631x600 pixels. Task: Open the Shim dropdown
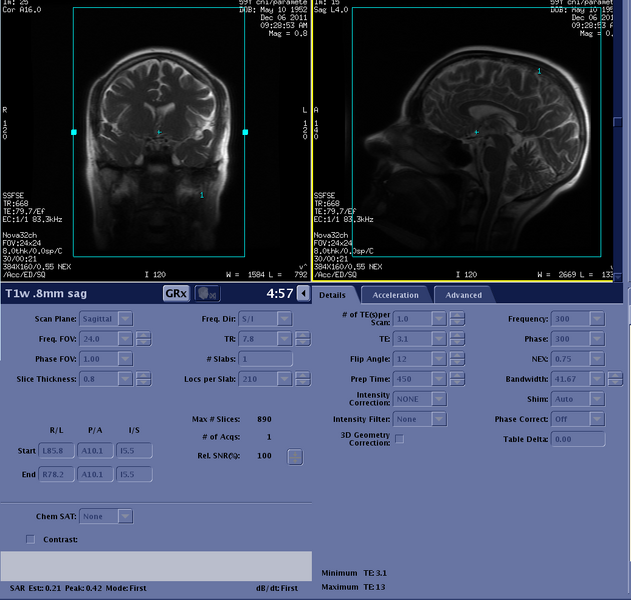coord(597,399)
